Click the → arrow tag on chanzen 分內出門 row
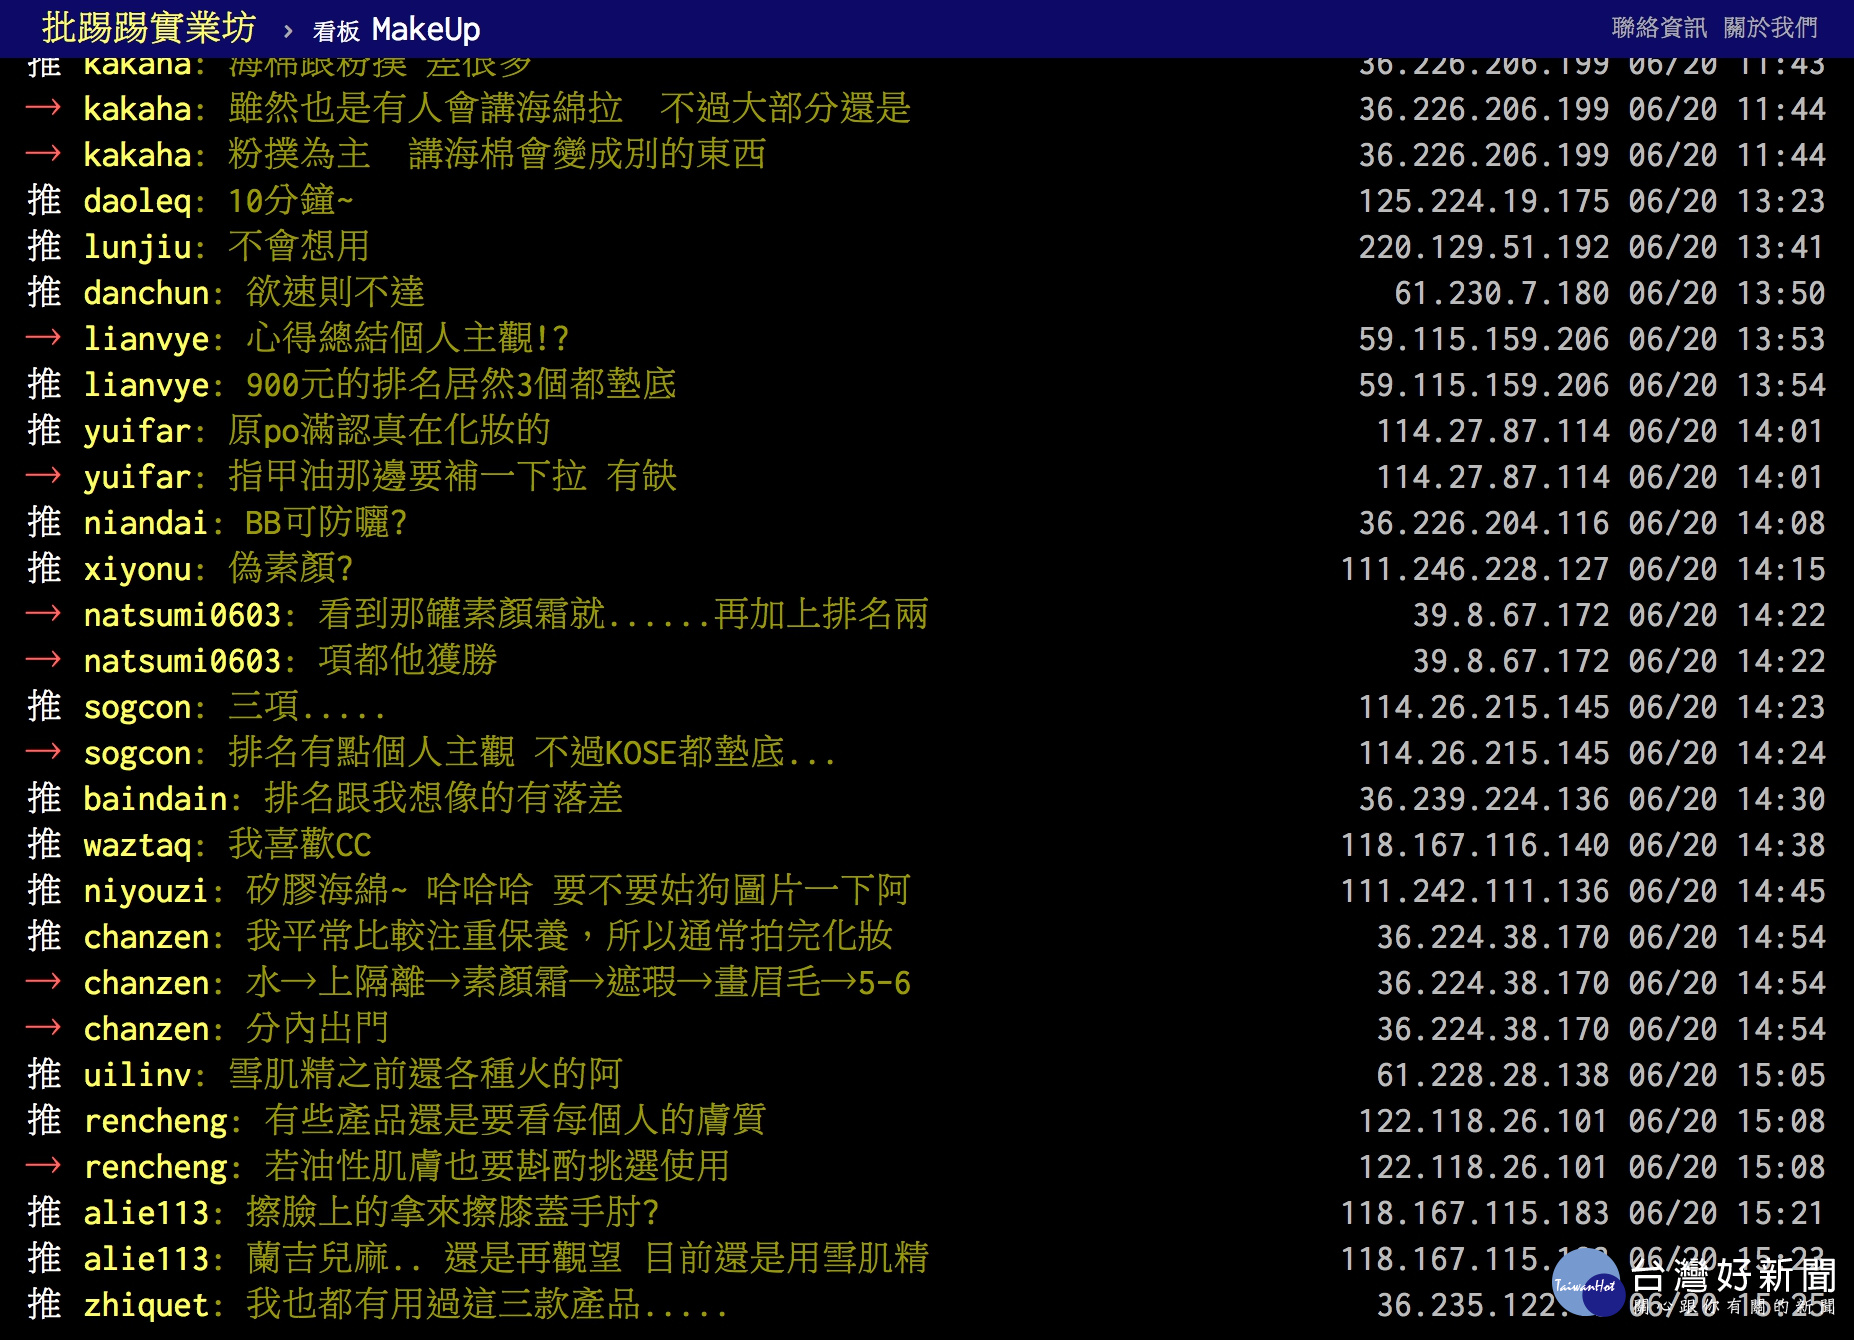This screenshot has width=1854, height=1340. click(x=43, y=1028)
